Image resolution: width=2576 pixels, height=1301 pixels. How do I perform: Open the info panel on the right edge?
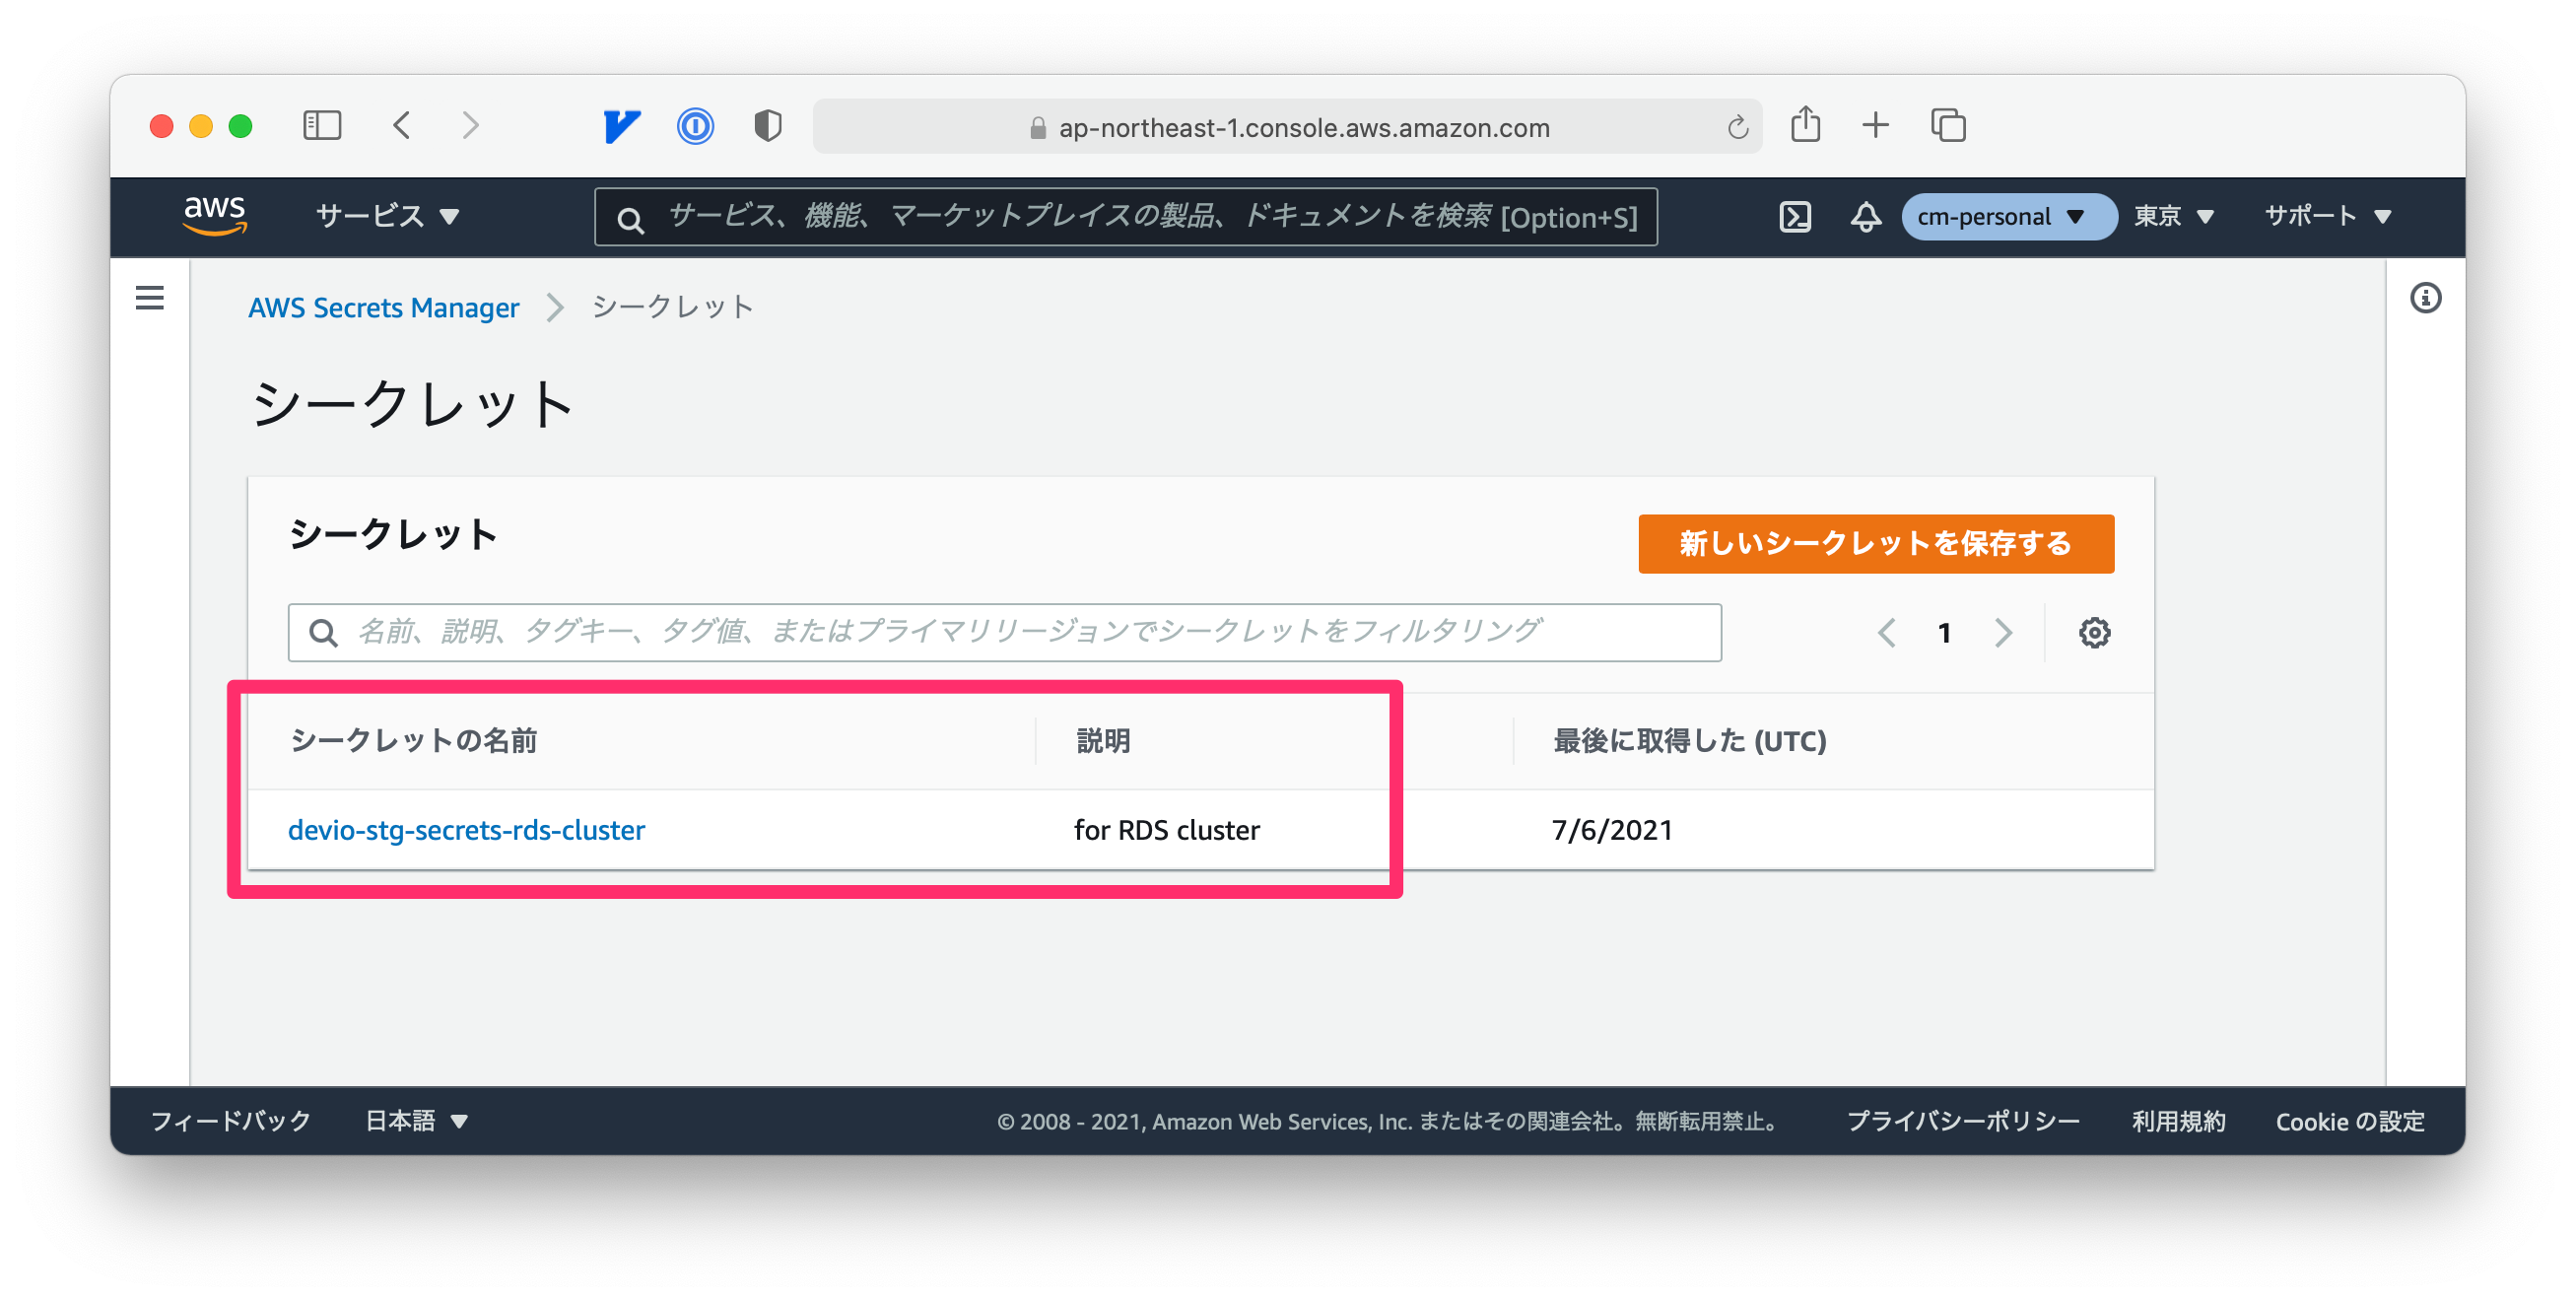2426,297
